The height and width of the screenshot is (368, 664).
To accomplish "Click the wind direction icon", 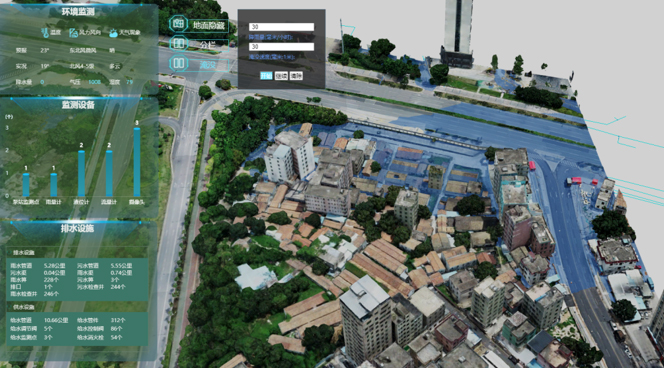I will [x=73, y=33].
